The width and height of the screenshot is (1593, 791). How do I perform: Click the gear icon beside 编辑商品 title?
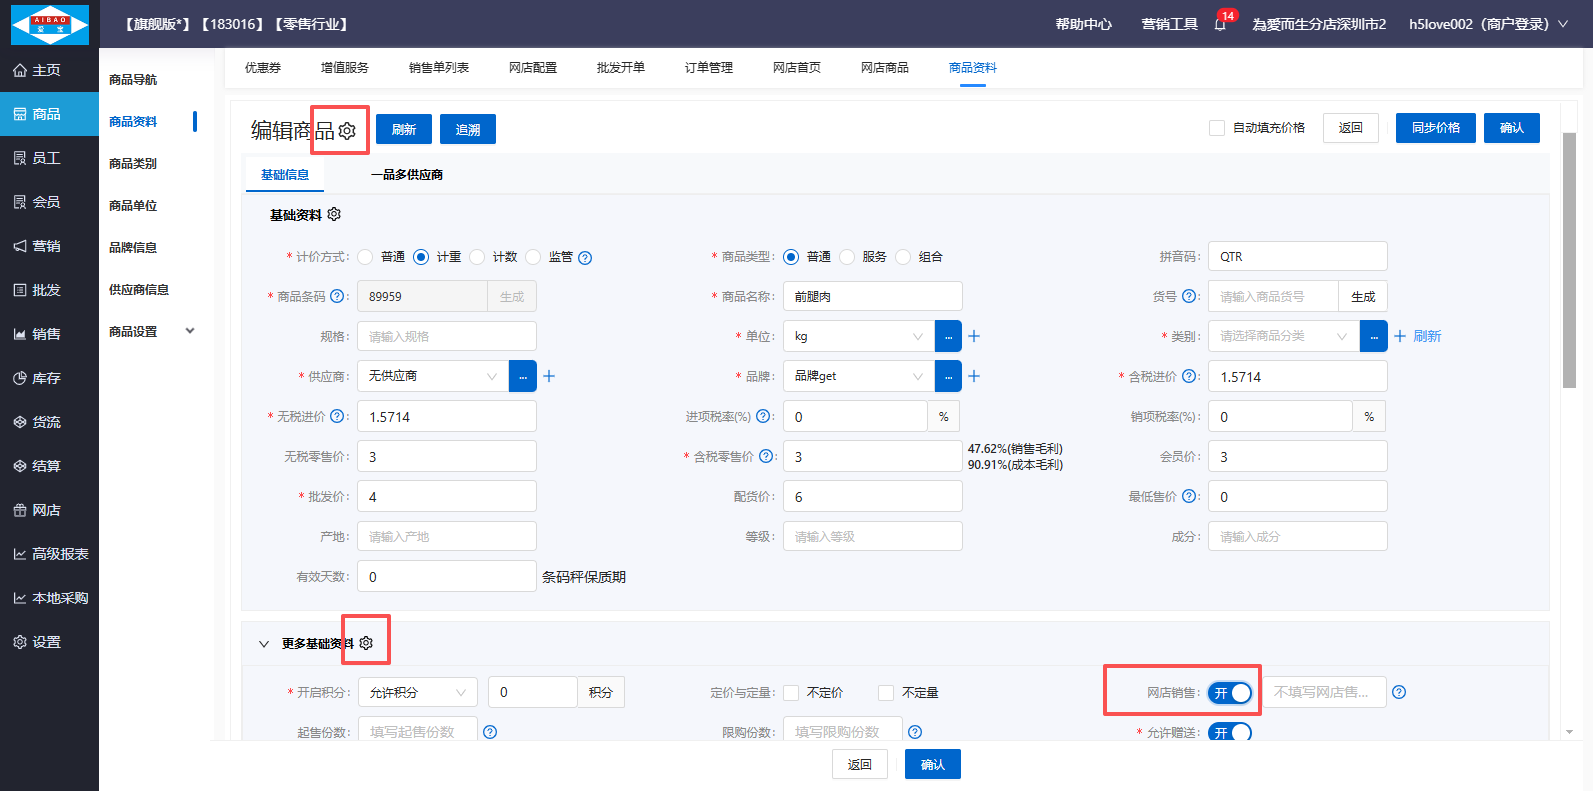pyautogui.click(x=347, y=131)
